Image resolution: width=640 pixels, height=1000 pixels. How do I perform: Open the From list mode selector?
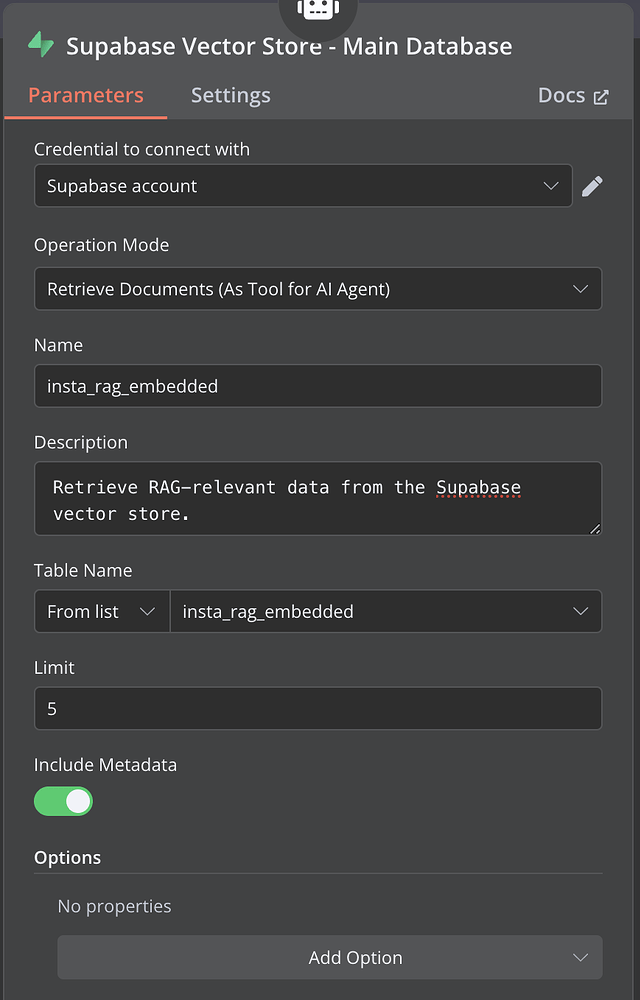click(101, 611)
